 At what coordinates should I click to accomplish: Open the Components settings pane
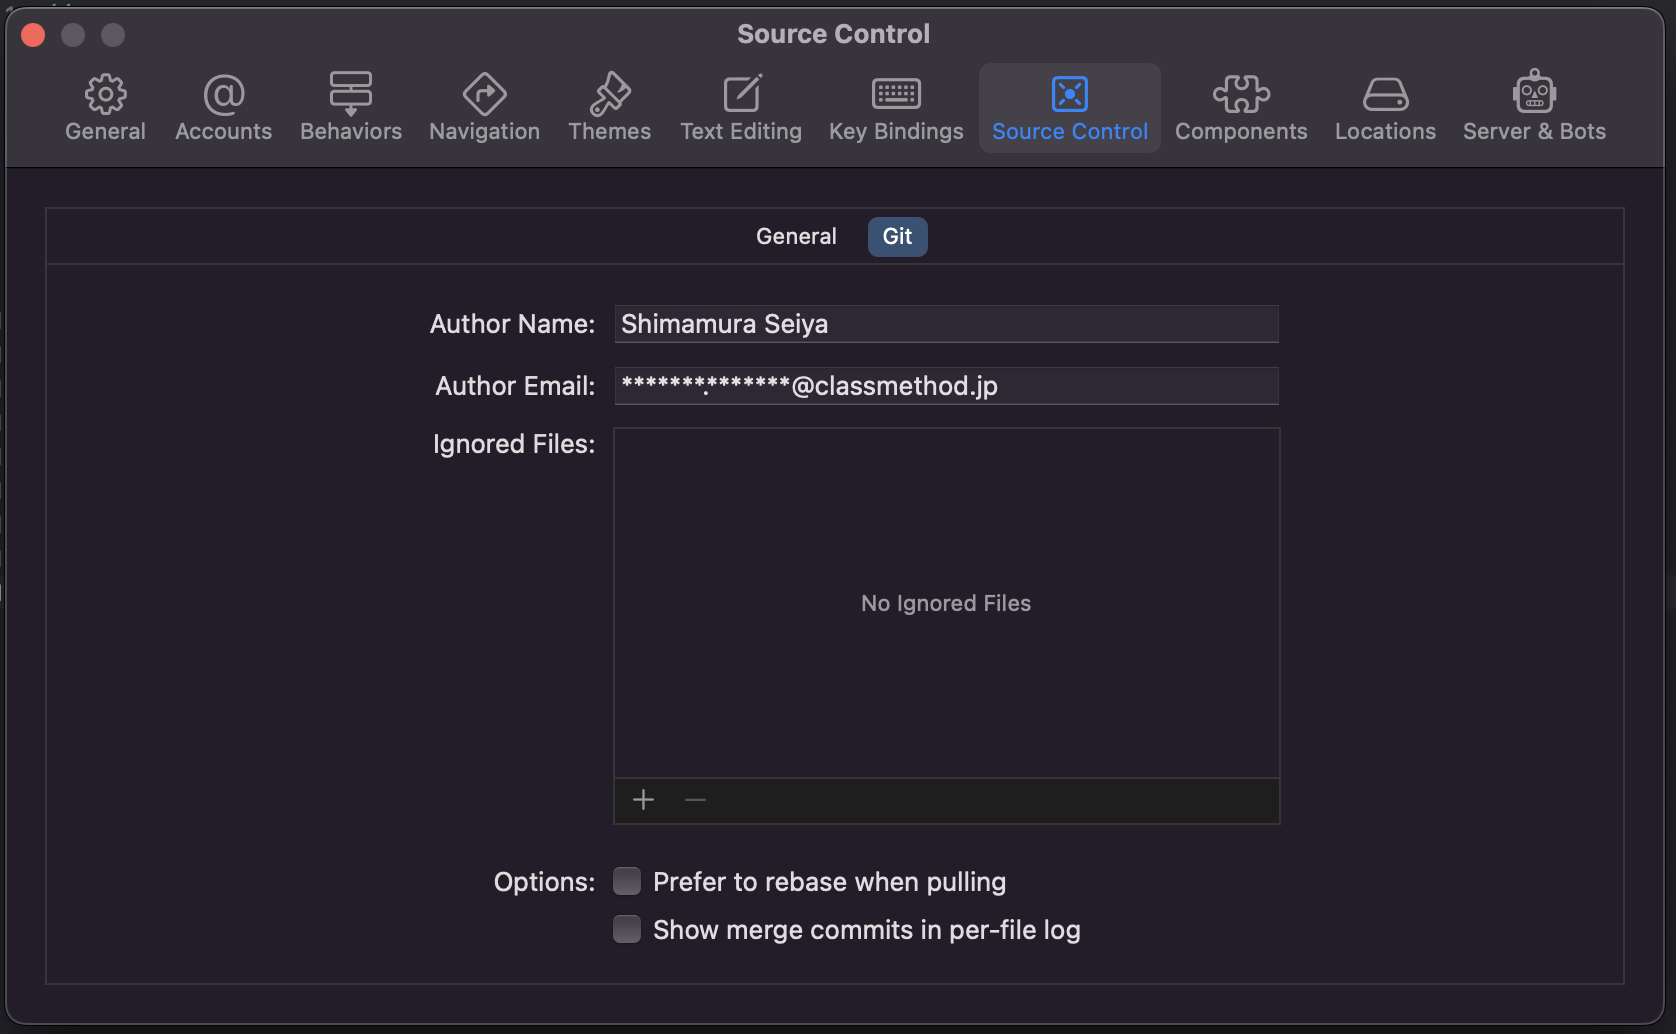click(x=1241, y=105)
